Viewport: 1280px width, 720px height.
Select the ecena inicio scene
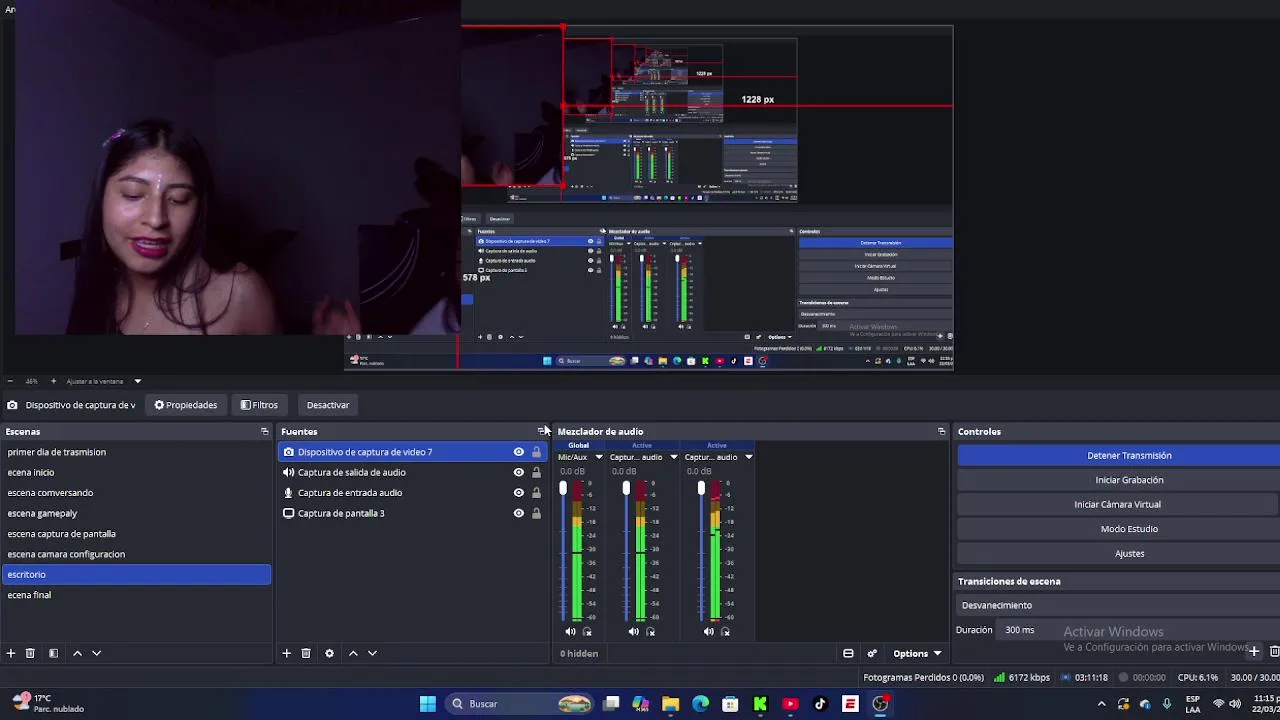(137, 472)
